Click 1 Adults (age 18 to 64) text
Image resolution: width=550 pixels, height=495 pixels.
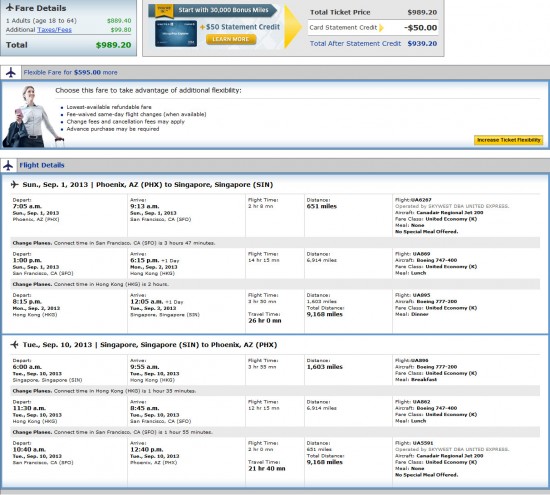click(x=41, y=21)
